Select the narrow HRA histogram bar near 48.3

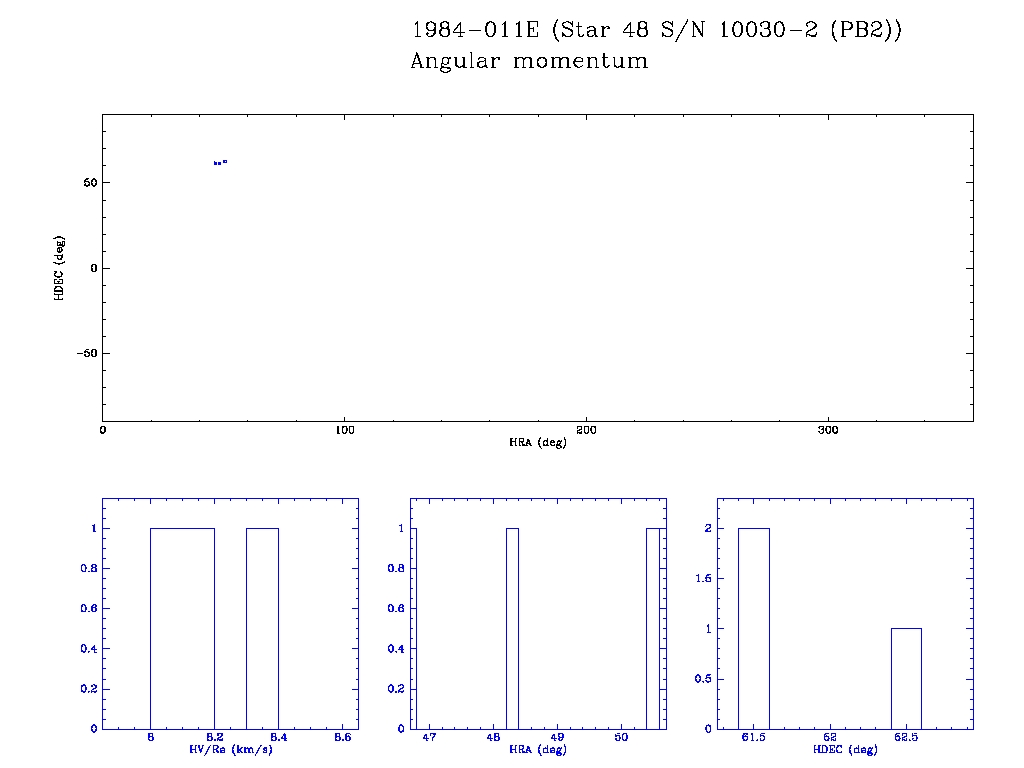(512, 628)
